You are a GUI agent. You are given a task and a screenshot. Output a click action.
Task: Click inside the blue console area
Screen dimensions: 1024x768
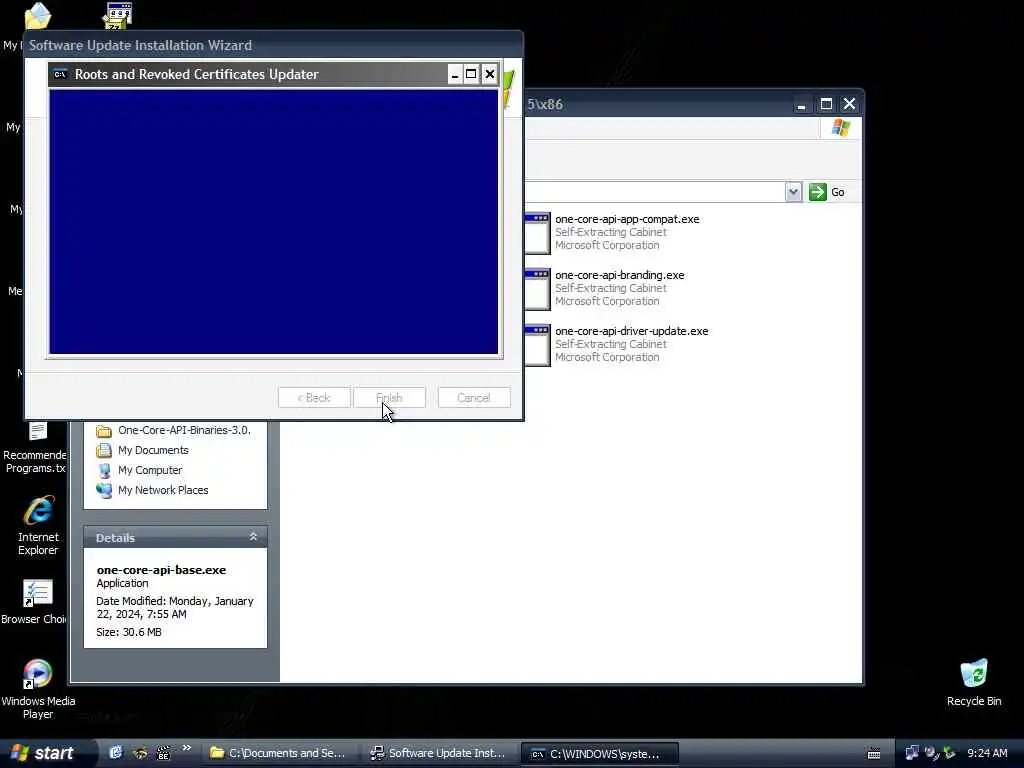click(x=274, y=222)
